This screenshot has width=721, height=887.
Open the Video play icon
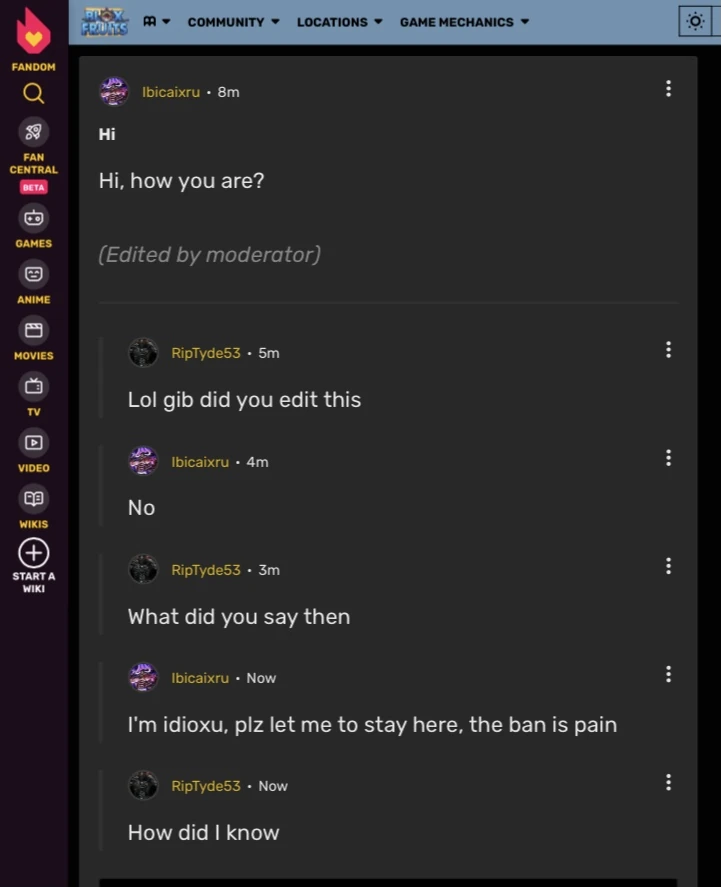[33, 441]
